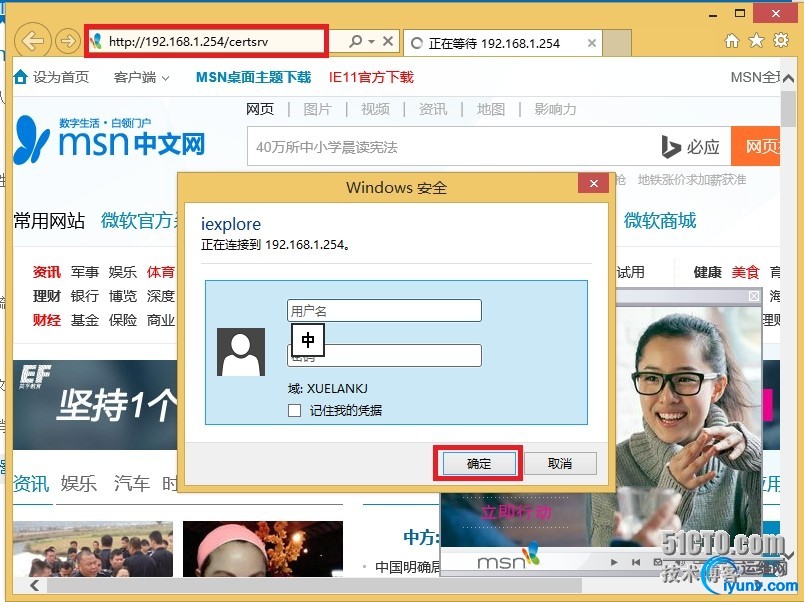Open 保险 category link

pos(123,320)
